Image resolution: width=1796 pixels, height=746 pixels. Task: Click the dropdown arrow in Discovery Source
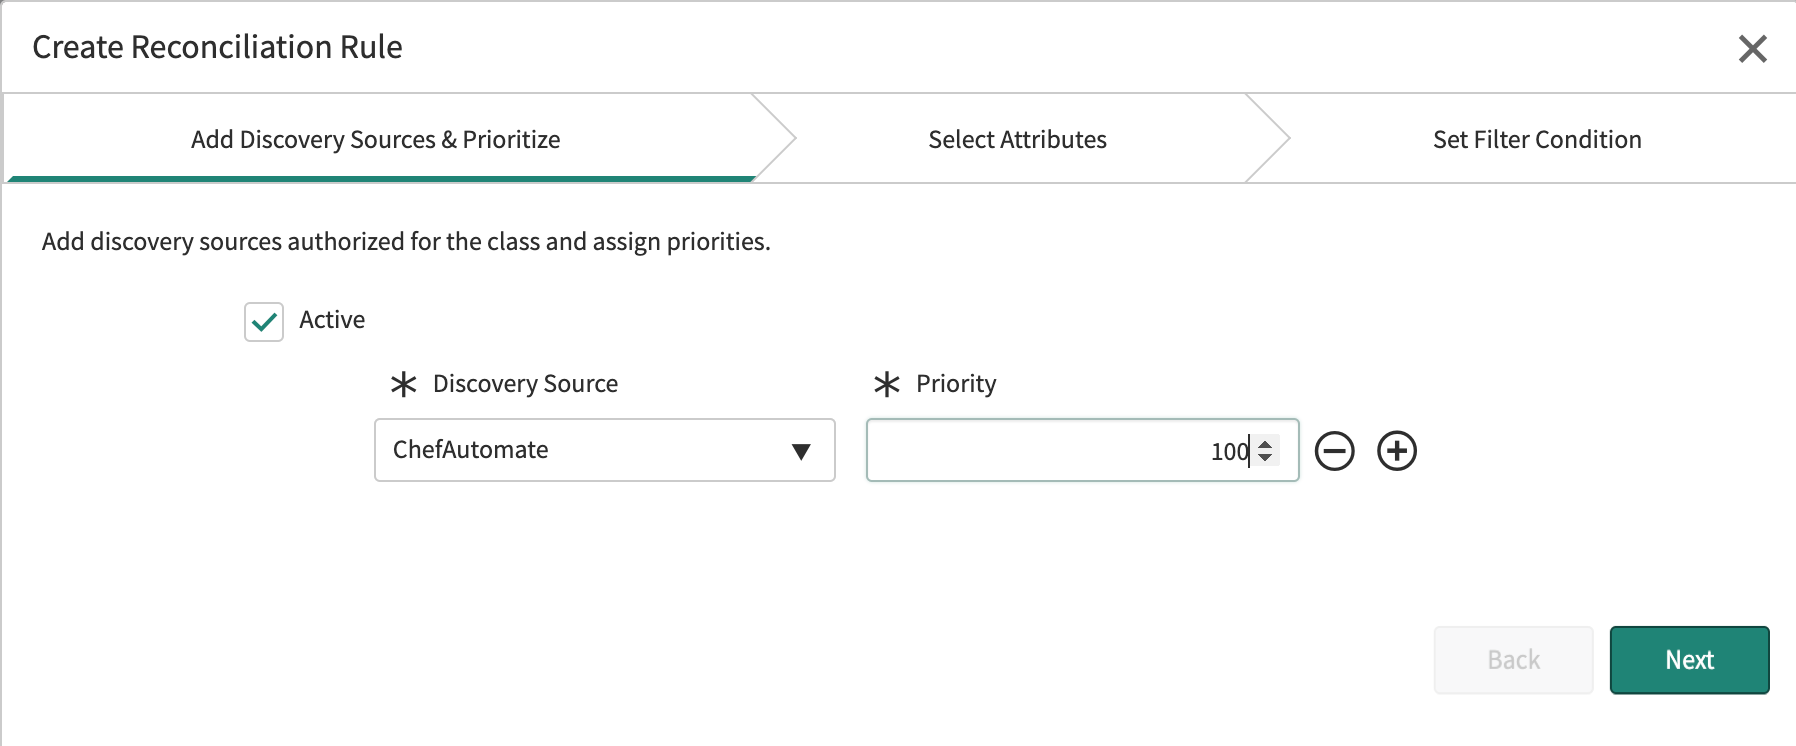(801, 451)
